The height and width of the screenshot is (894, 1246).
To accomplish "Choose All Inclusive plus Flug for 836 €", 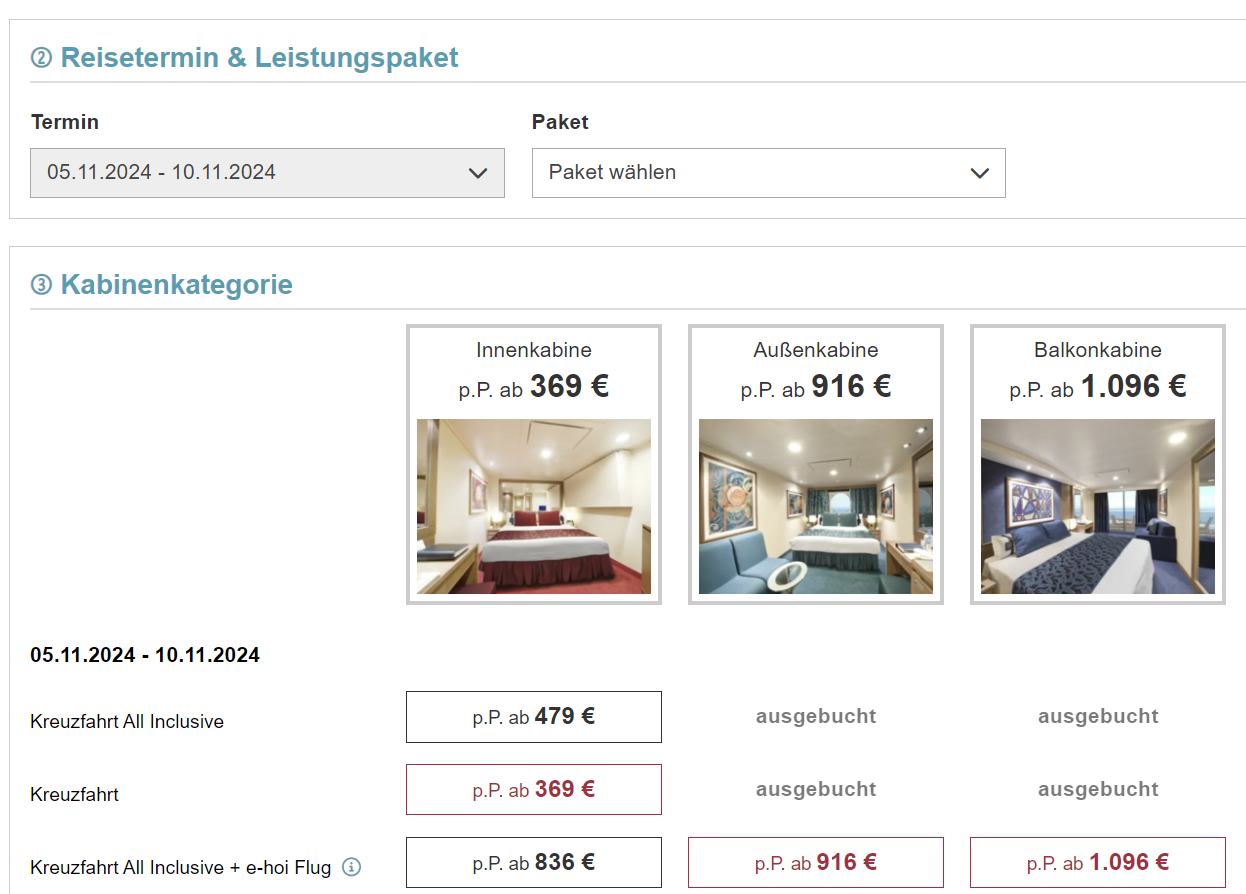I will pos(534,862).
